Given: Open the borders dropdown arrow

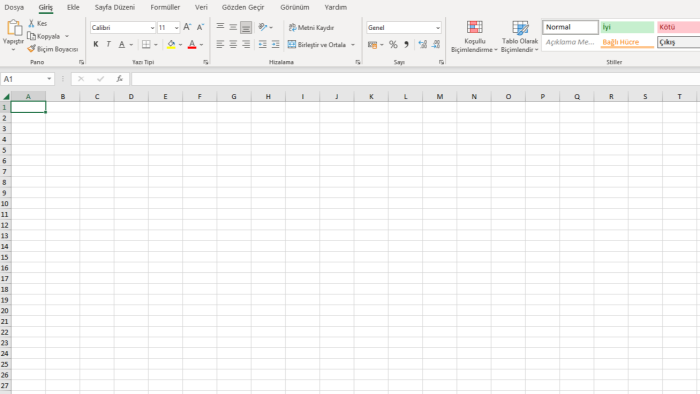Looking at the screenshot, I should coord(156,45).
